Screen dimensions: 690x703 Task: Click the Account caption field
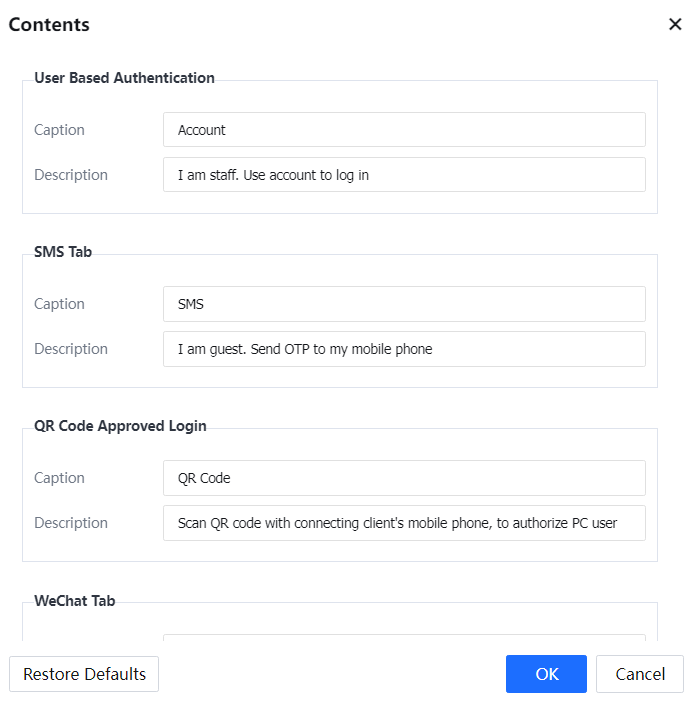(x=404, y=130)
